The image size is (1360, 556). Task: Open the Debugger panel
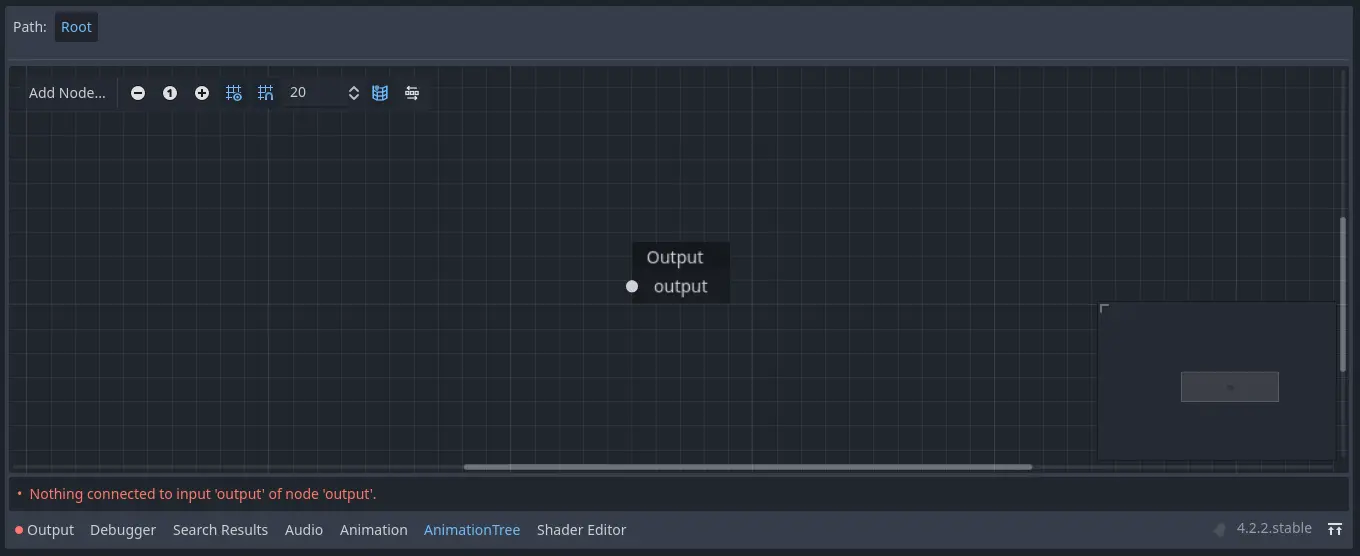pyautogui.click(x=123, y=530)
